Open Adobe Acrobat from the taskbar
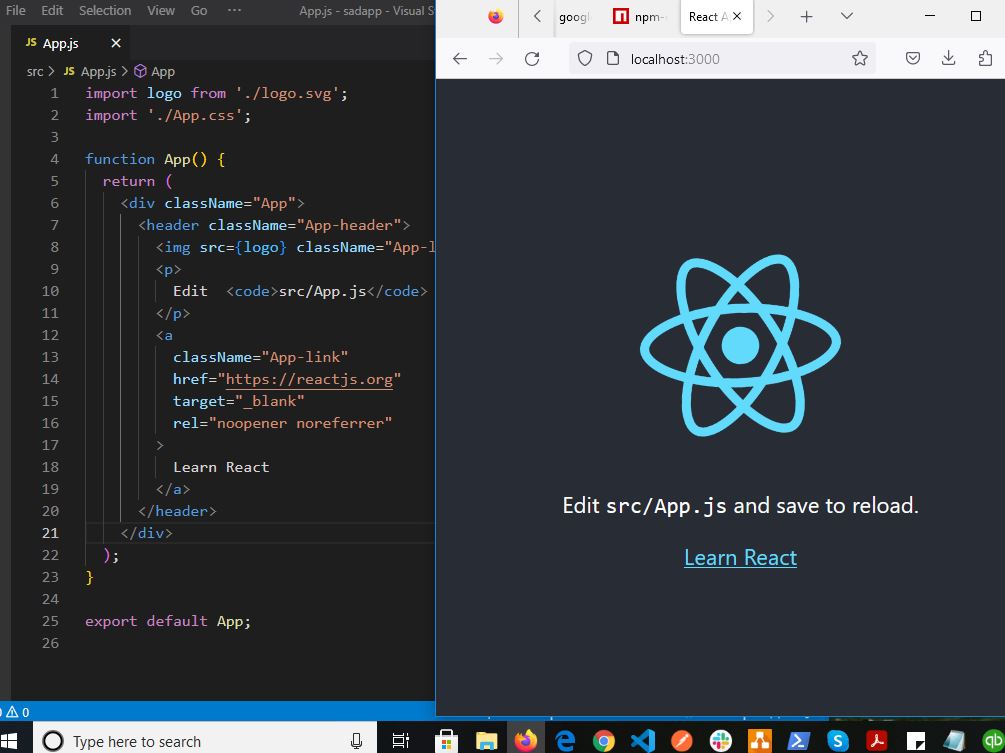Image resolution: width=1005 pixels, height=753 pixels. [877, 740]
